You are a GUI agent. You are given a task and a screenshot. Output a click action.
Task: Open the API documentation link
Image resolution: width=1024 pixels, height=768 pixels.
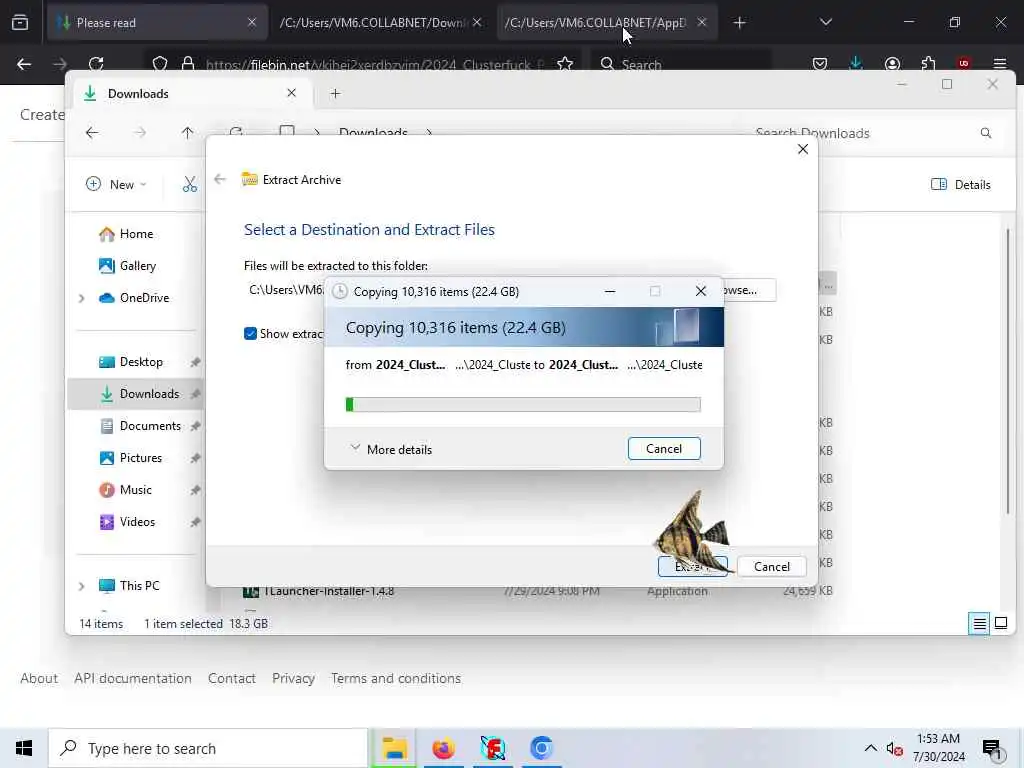pyautogui.click(x=133, y=679)
